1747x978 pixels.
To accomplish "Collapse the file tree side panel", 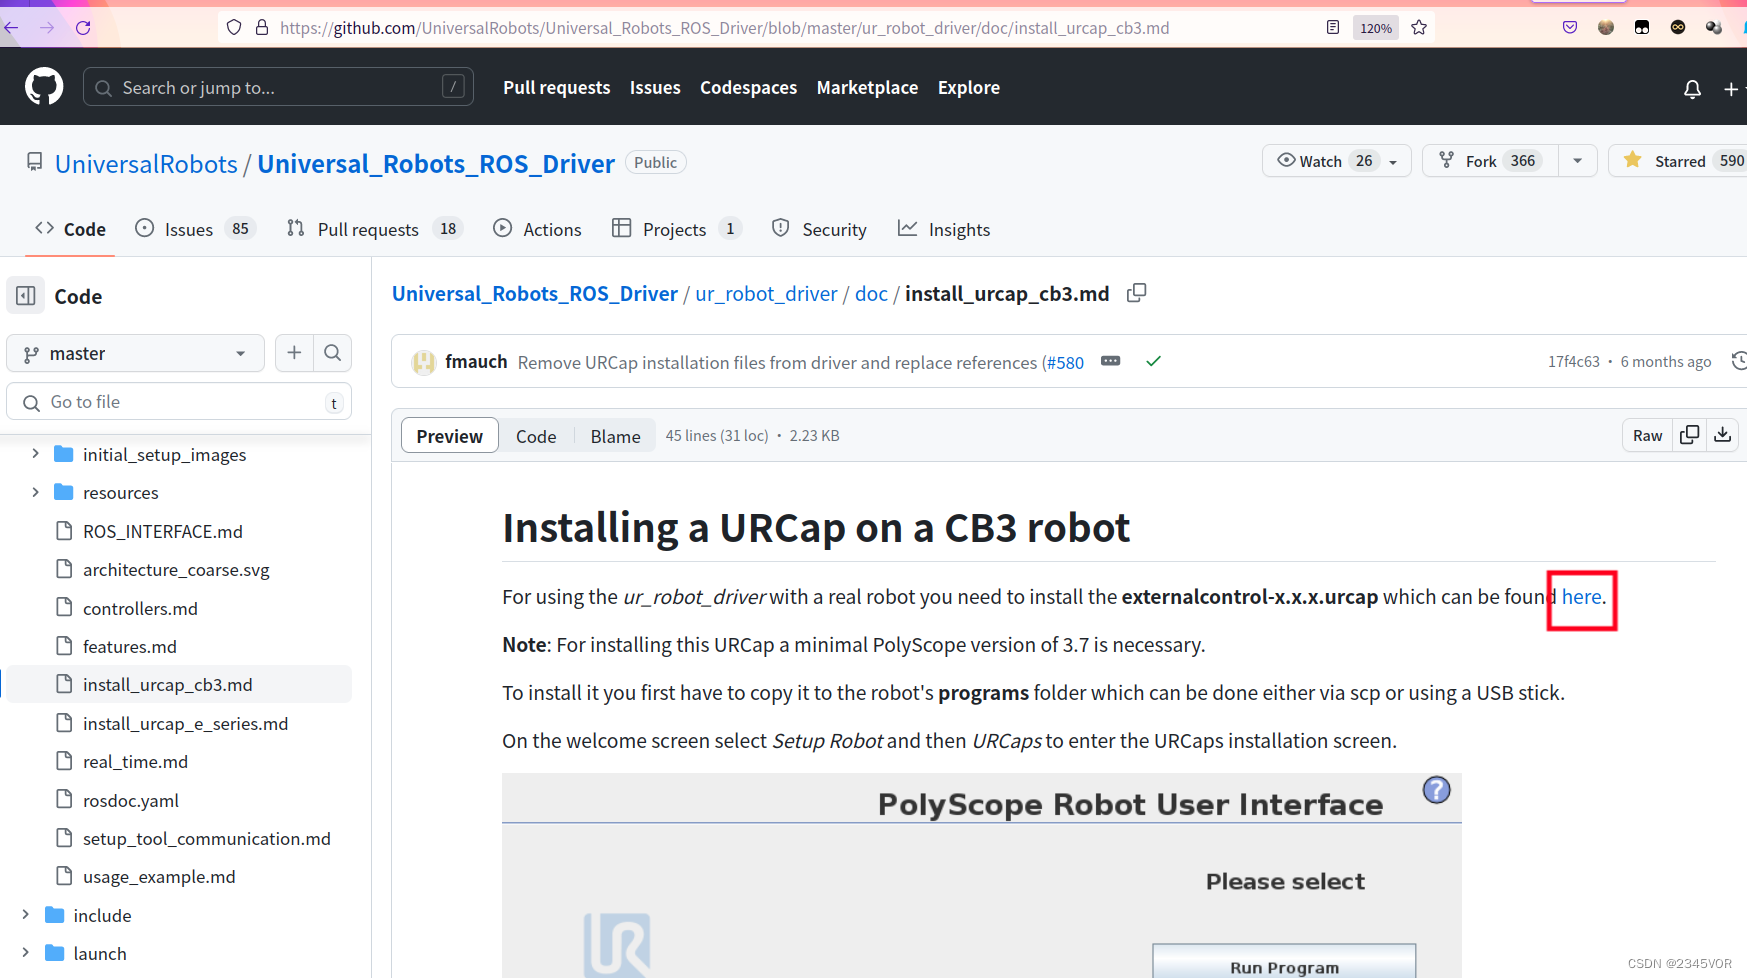I will coord(24,295).
